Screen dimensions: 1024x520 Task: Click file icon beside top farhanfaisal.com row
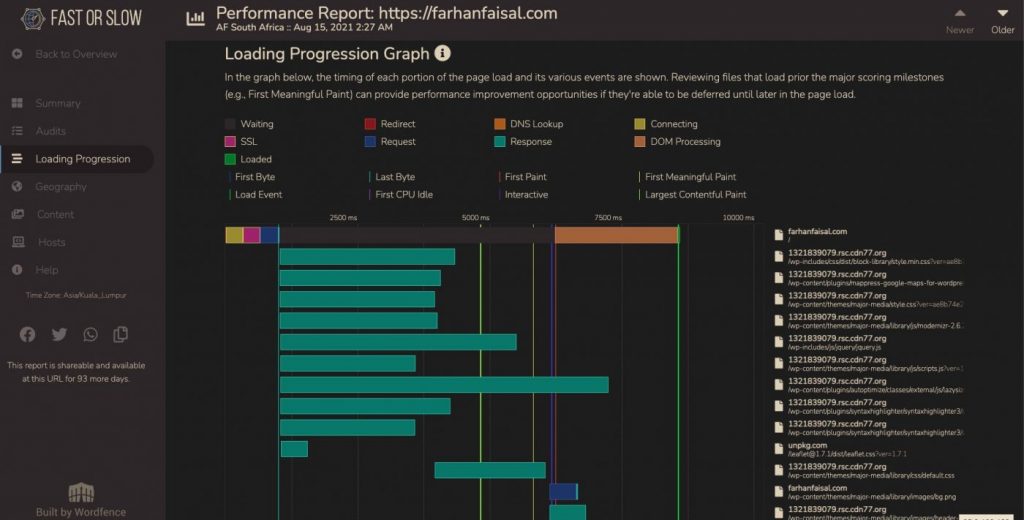pyautogui.click(x=778, y=235)
